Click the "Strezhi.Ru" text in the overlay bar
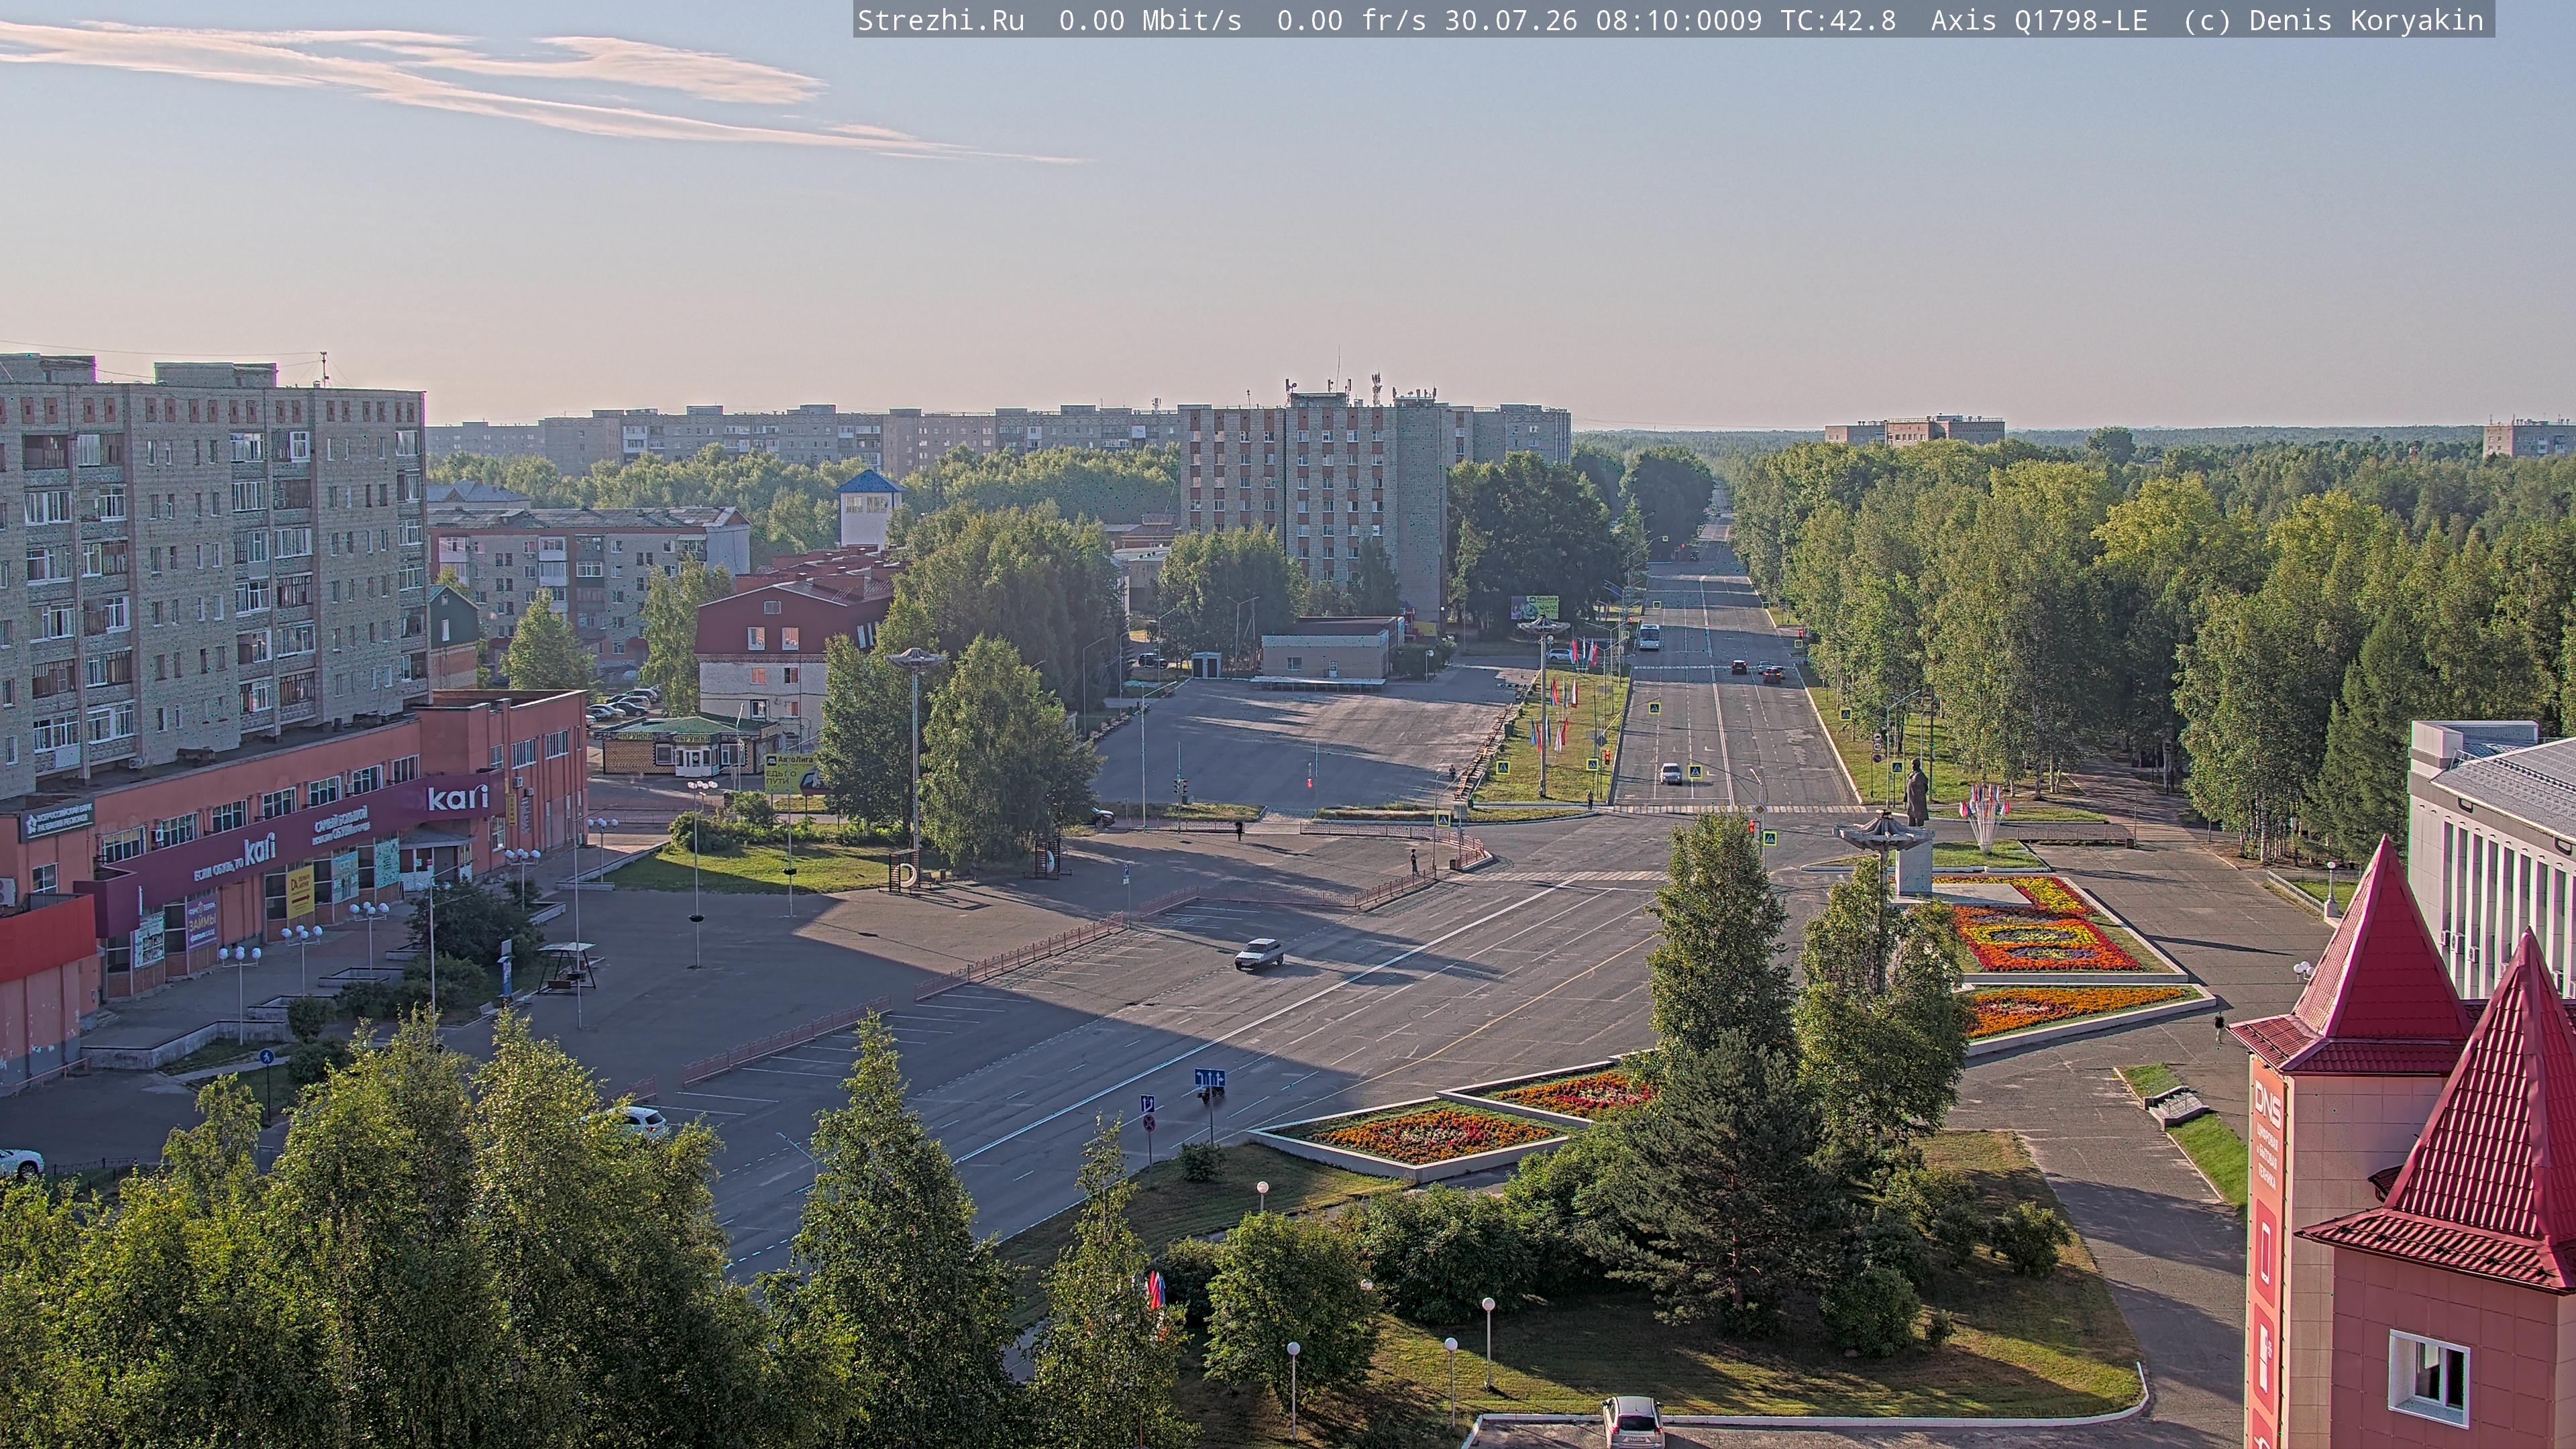The height and width of the screenshot is (1449, 2576). pos(941,21)
